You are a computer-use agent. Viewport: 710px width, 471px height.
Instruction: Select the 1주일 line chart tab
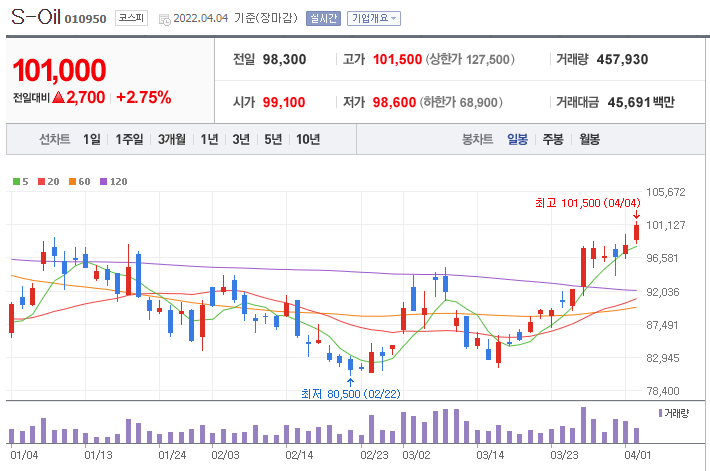(x=129, y=139)
